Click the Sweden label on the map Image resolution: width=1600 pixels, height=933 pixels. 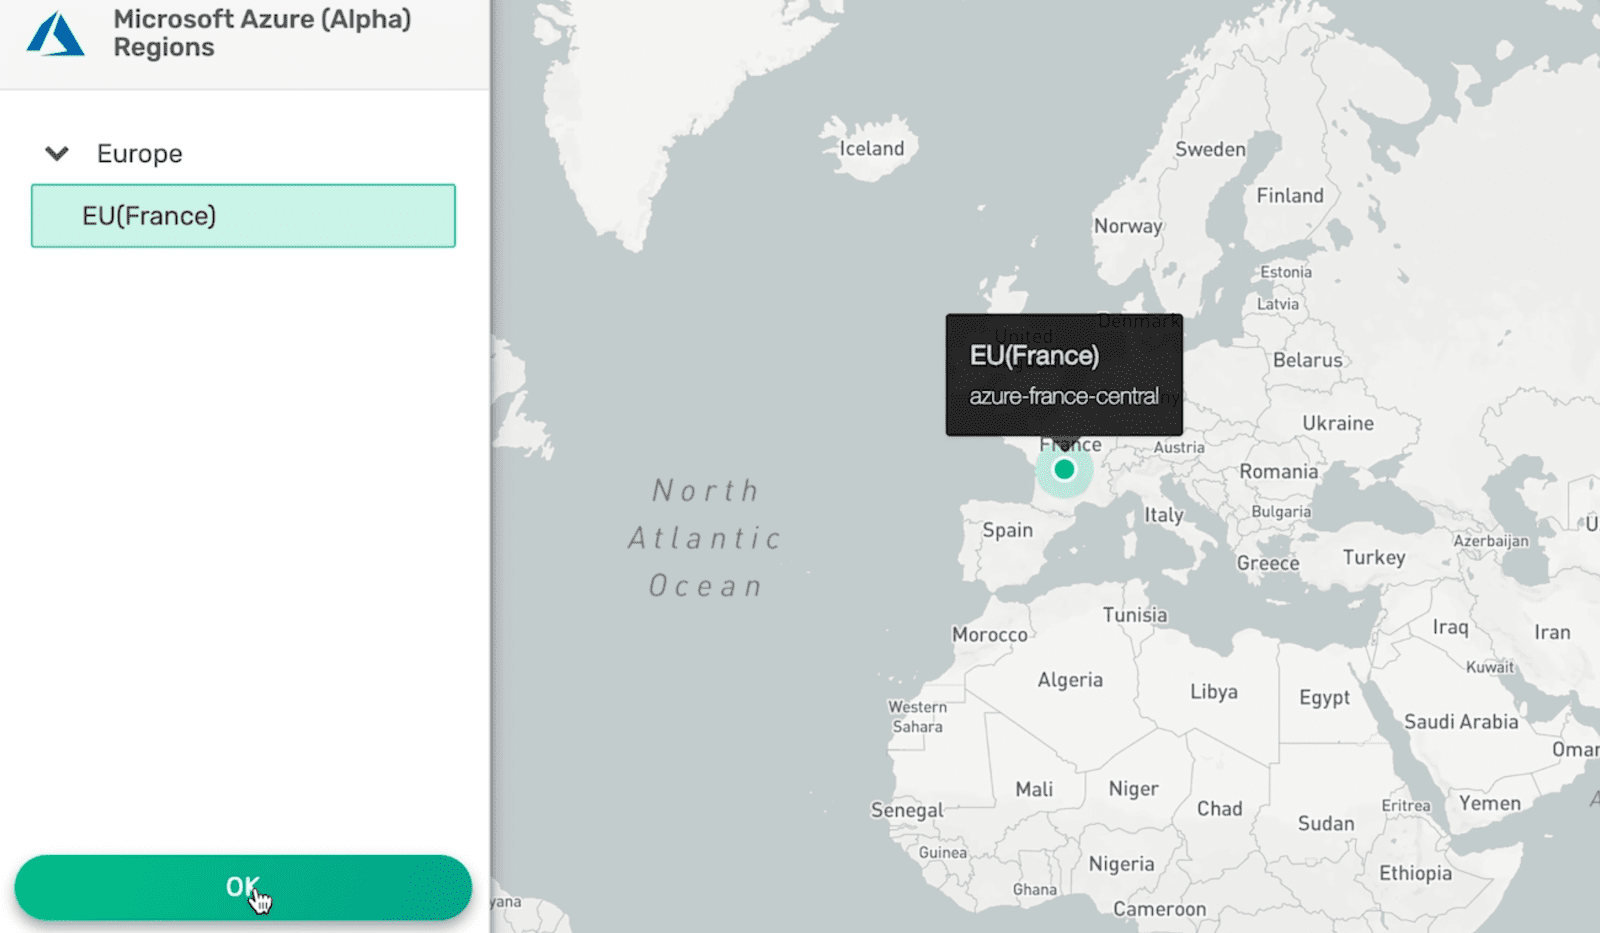click(x=1210, y=149)
